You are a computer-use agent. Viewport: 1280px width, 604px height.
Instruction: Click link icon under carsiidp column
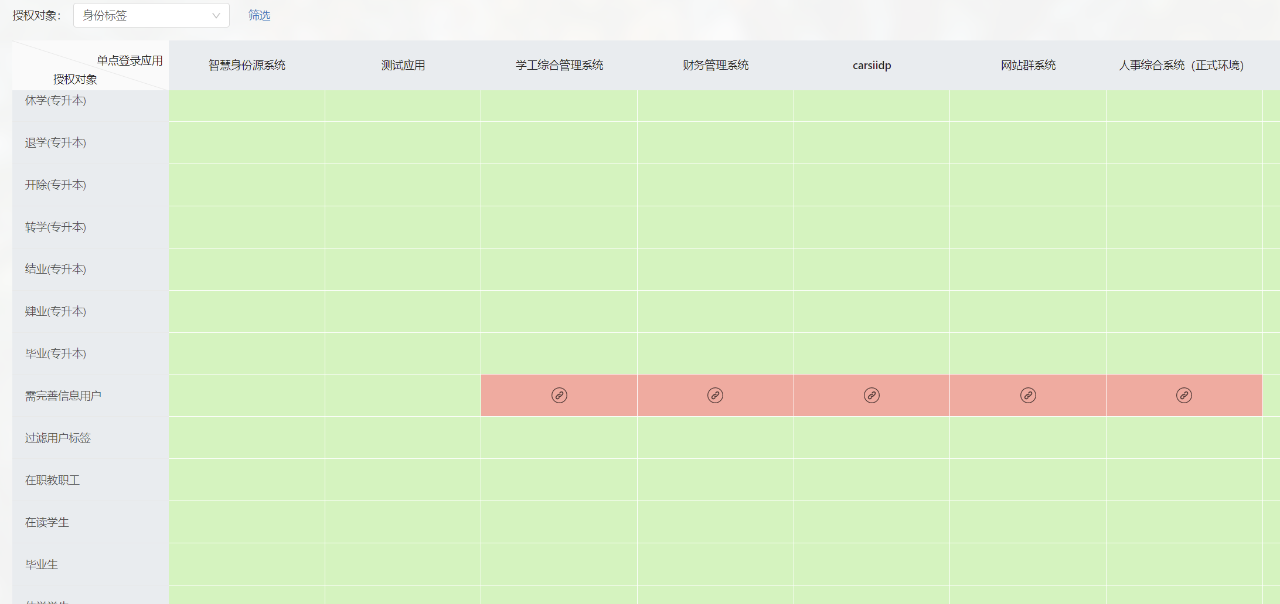coord(872,395)
